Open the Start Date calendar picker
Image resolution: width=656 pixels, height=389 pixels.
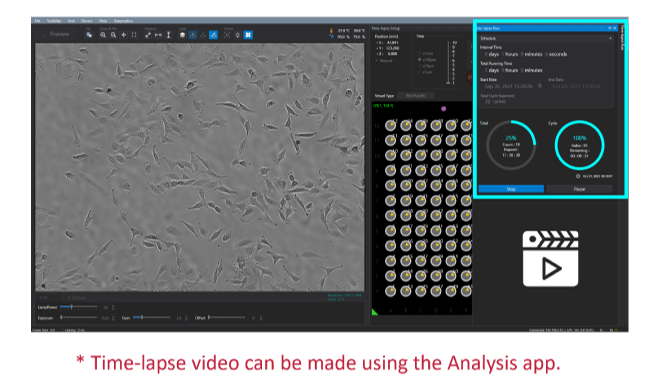[540, 86]
